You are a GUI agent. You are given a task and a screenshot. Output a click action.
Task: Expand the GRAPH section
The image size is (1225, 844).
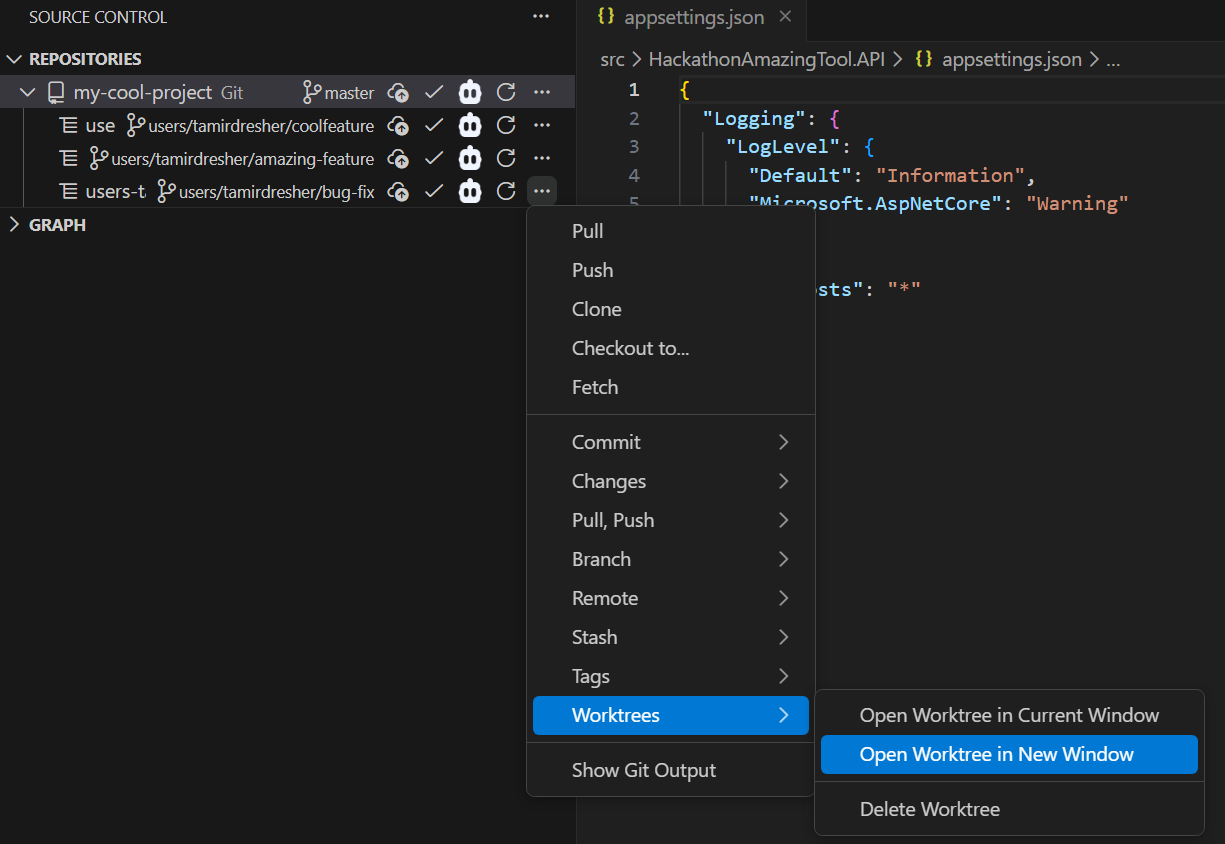(x=15, y=224)
